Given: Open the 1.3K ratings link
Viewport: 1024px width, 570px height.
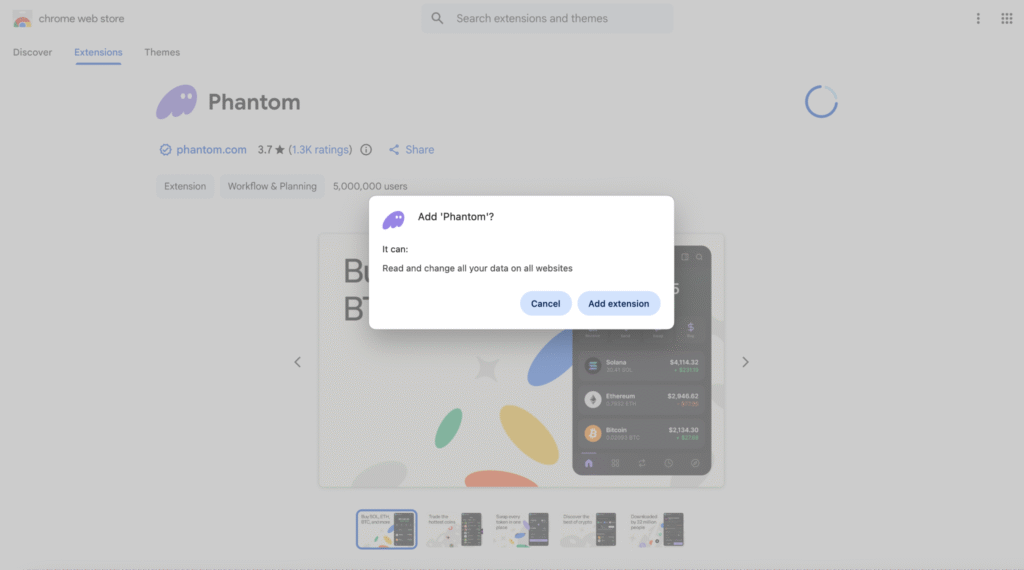Looking at the screenshot, I should pos(320,150).
